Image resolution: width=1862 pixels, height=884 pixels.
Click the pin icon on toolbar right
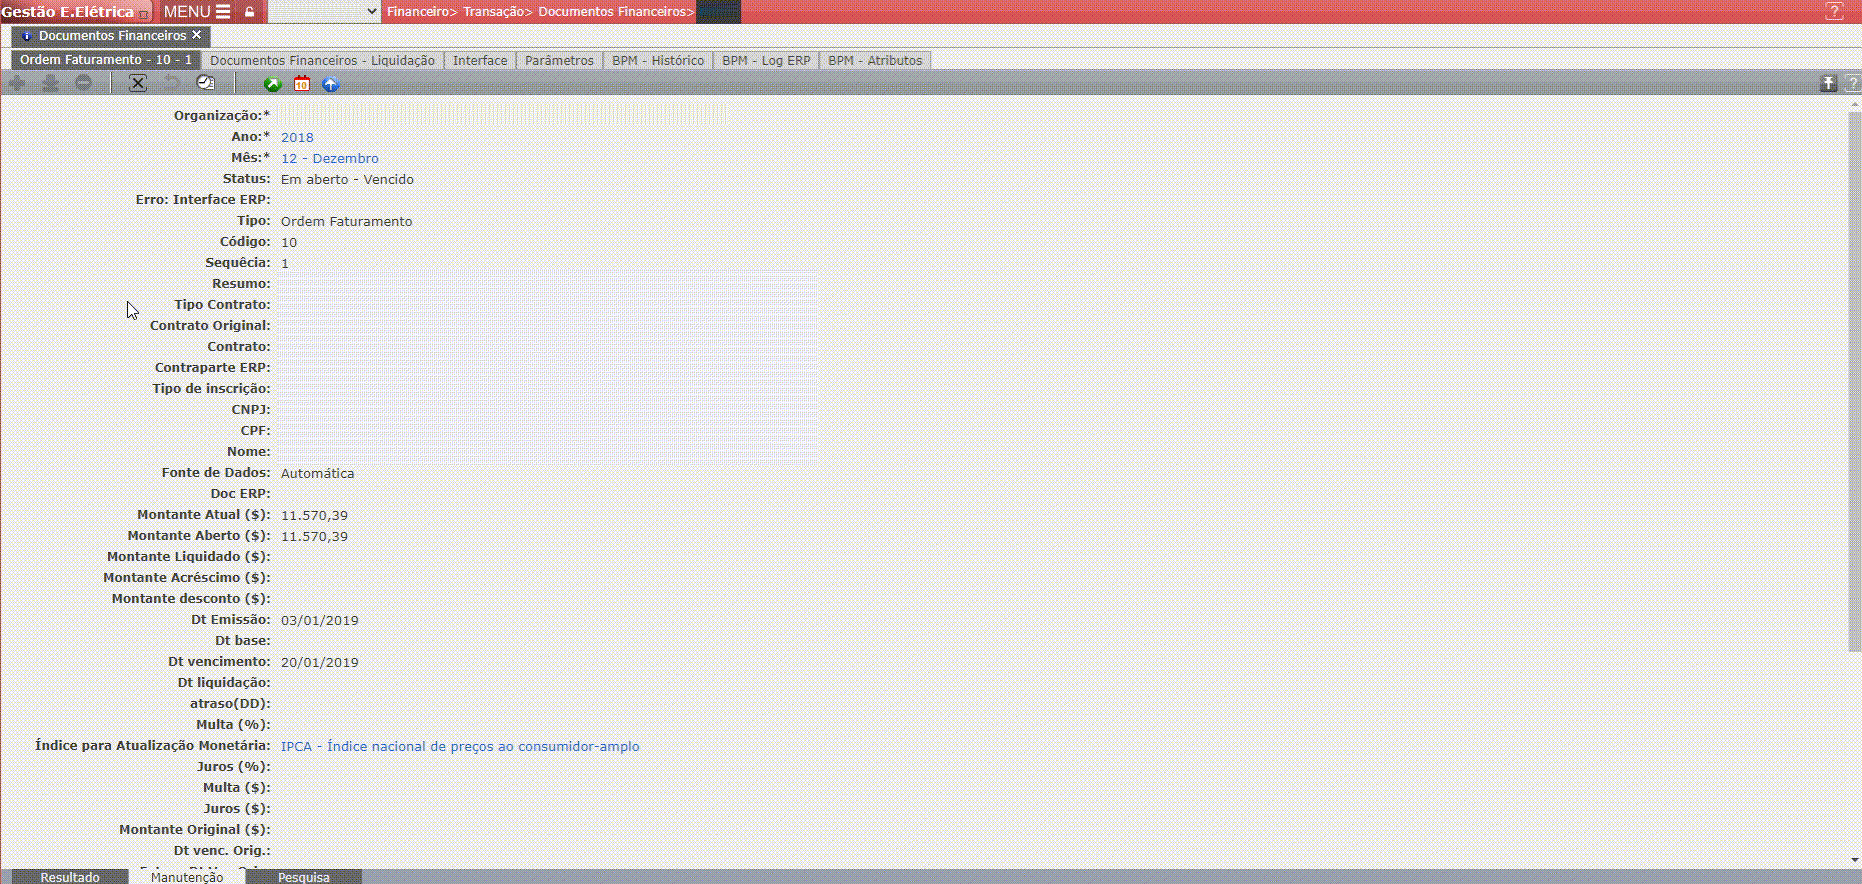(1828, 84)
